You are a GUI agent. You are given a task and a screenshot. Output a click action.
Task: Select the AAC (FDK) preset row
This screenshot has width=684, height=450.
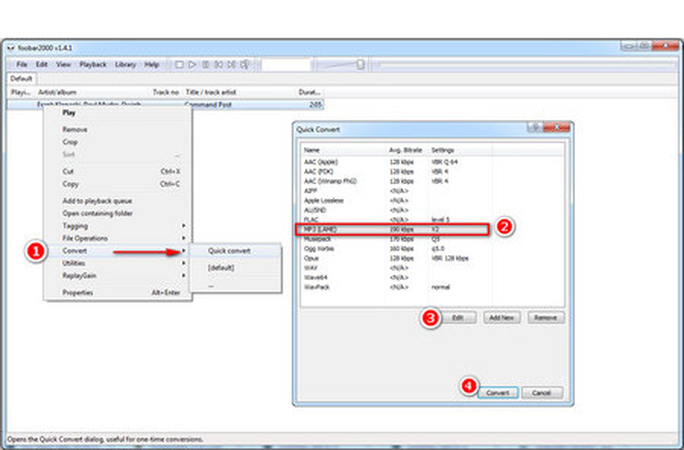[x=432, y=172]
